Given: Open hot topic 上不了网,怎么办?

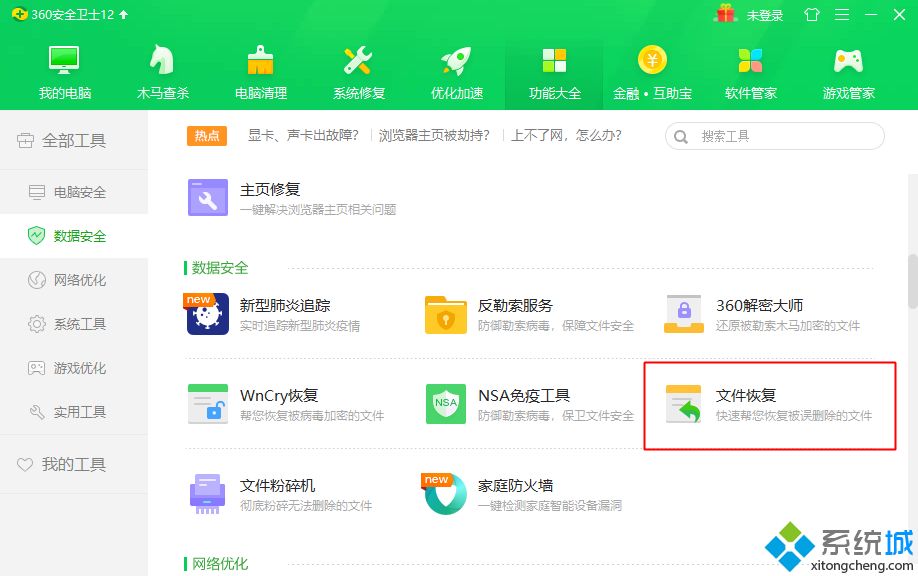Looking at the screenshot, I should [566, 136].
